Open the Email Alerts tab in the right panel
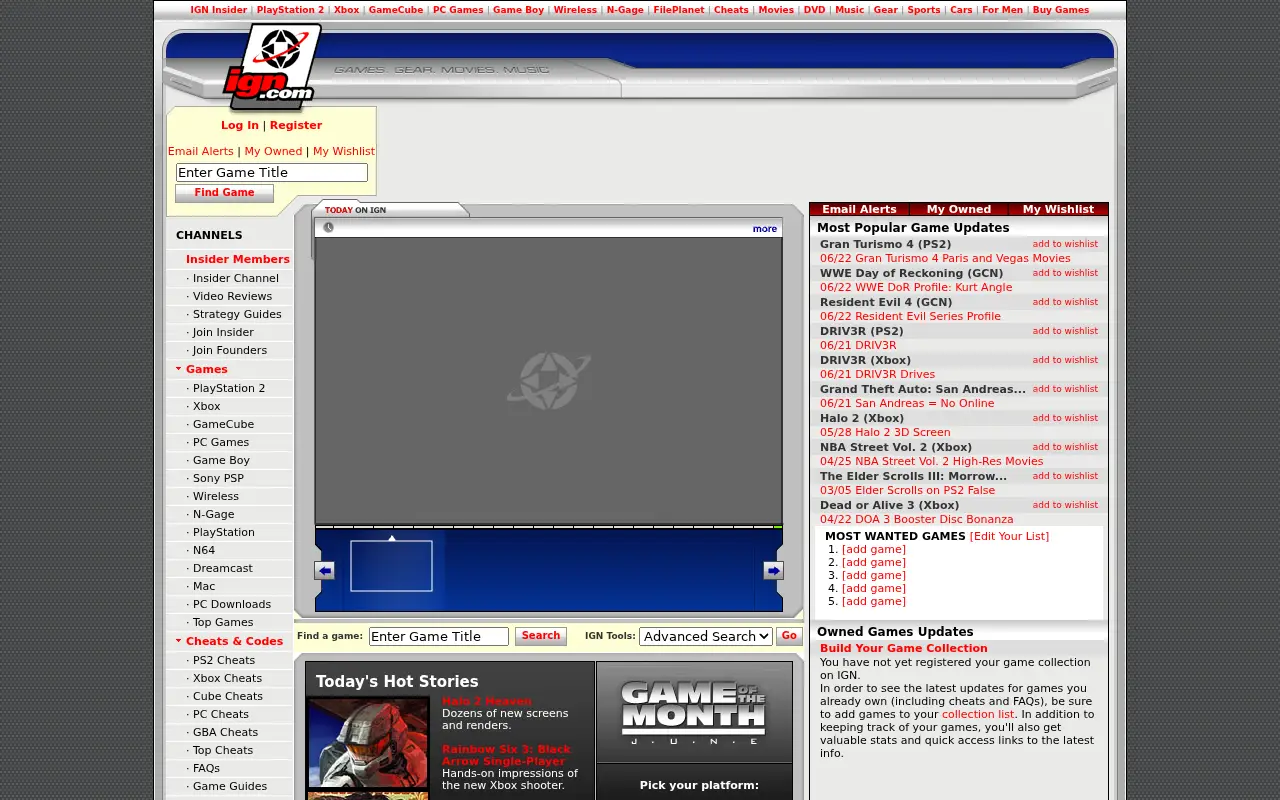1280x800 pixels. pyautogui.click(x=859, y=209)
